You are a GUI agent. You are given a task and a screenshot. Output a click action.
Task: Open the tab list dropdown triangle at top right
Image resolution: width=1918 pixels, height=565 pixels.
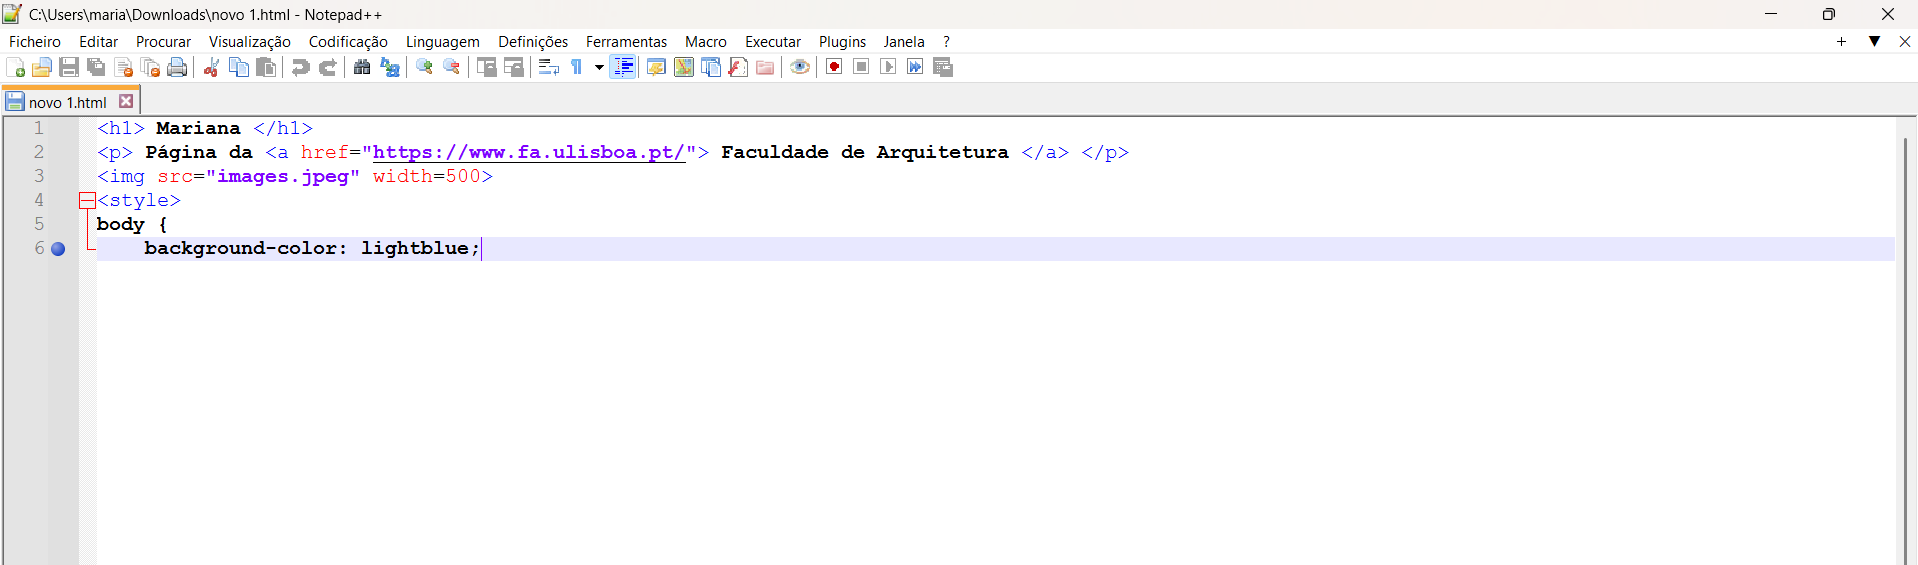pos(1874,41)
